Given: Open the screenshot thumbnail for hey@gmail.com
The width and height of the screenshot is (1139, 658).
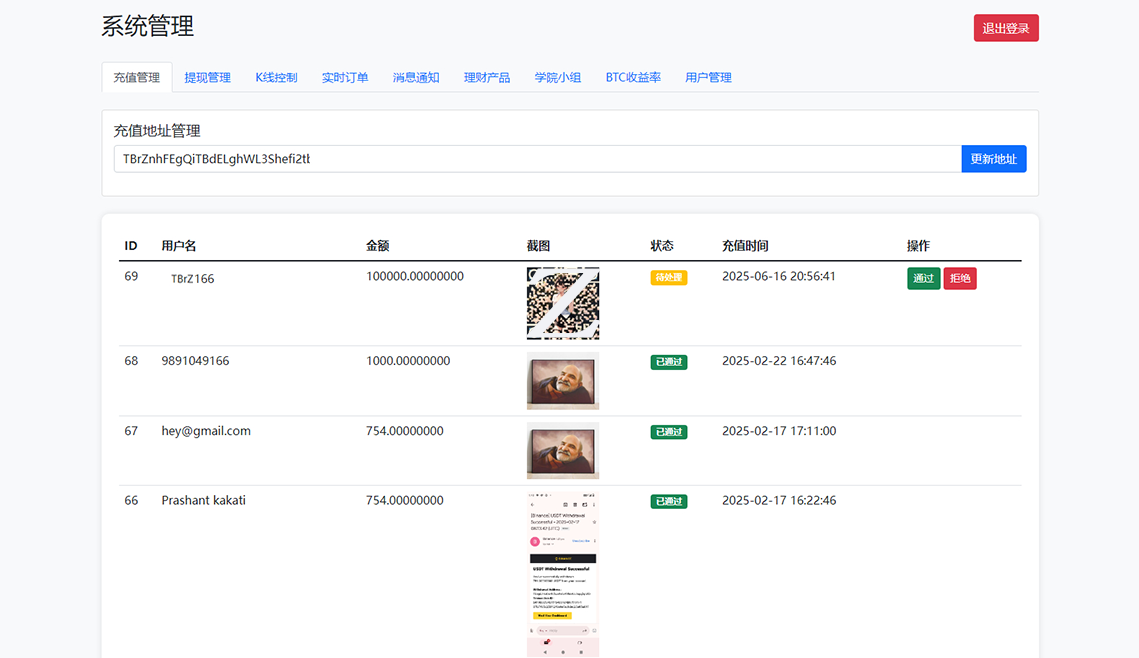Looking at the screenshot, I should click(563, 451).
